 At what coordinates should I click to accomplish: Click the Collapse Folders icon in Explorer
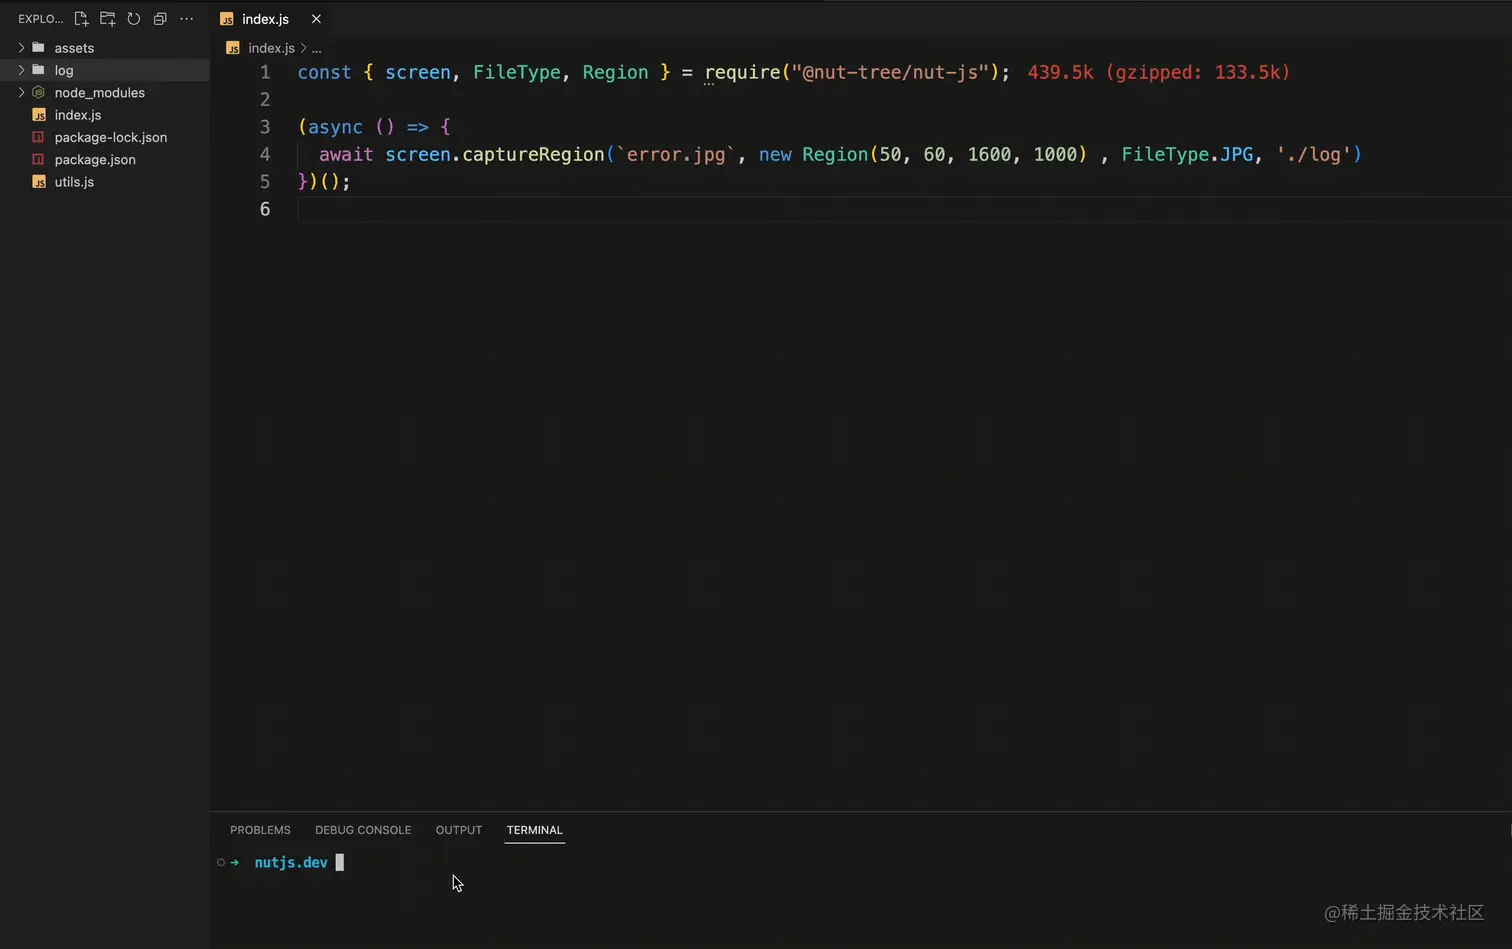click(160, 18)
